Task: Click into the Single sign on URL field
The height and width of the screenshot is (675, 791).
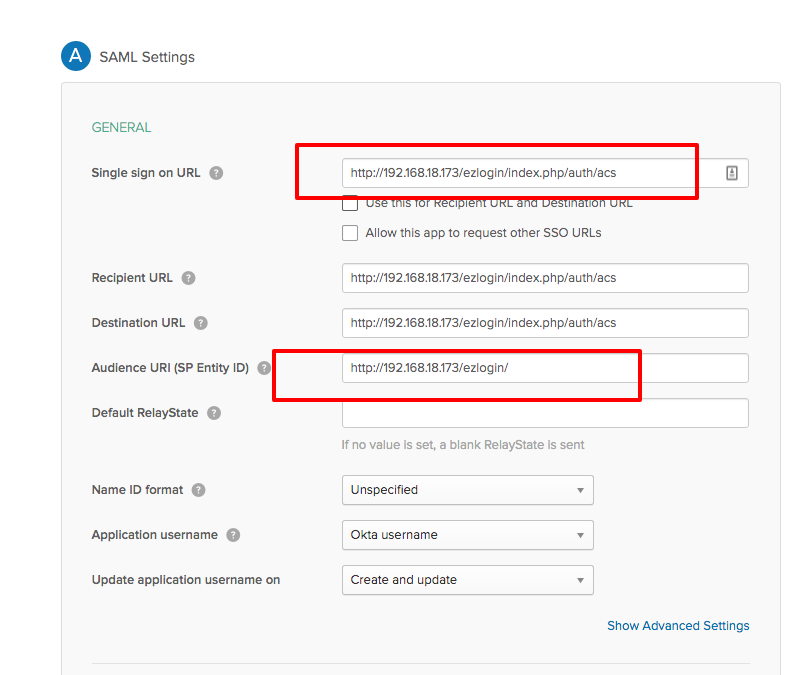Action: tap(545, 173)
